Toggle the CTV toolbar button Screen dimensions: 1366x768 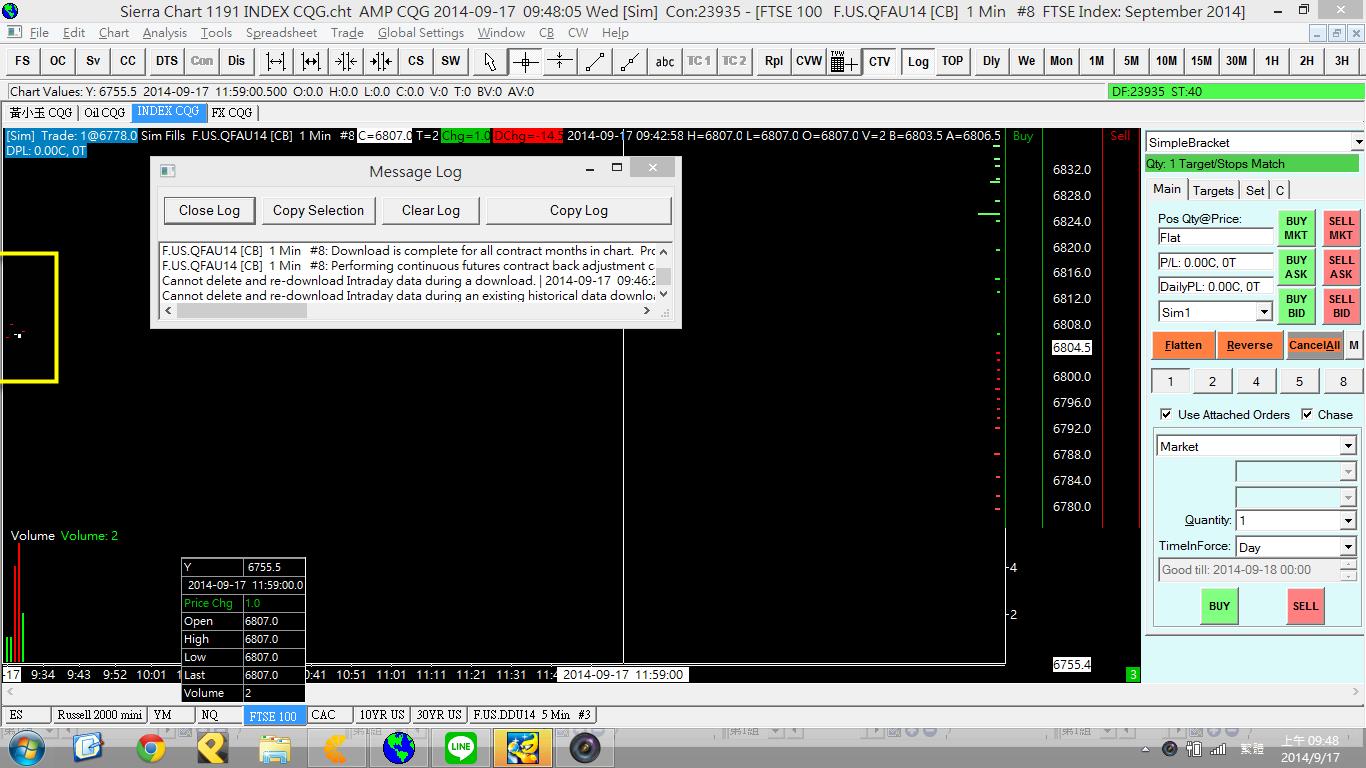880,61
